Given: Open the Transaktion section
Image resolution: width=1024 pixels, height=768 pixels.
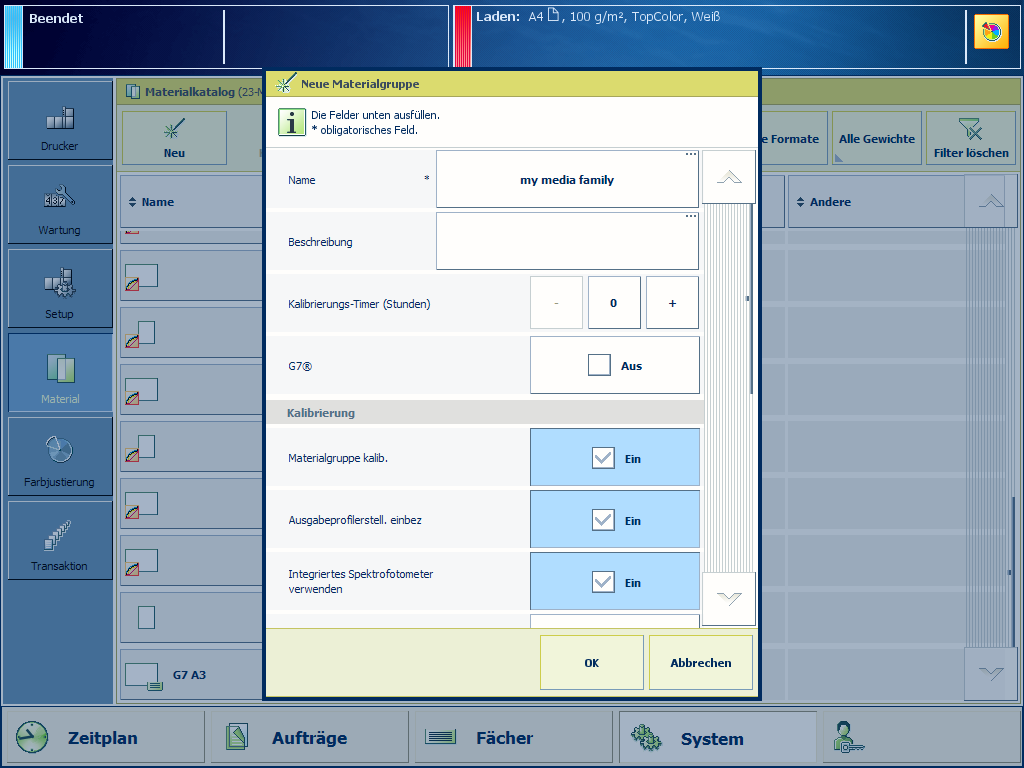Looking at the screenshot, I should click(60, 541).
